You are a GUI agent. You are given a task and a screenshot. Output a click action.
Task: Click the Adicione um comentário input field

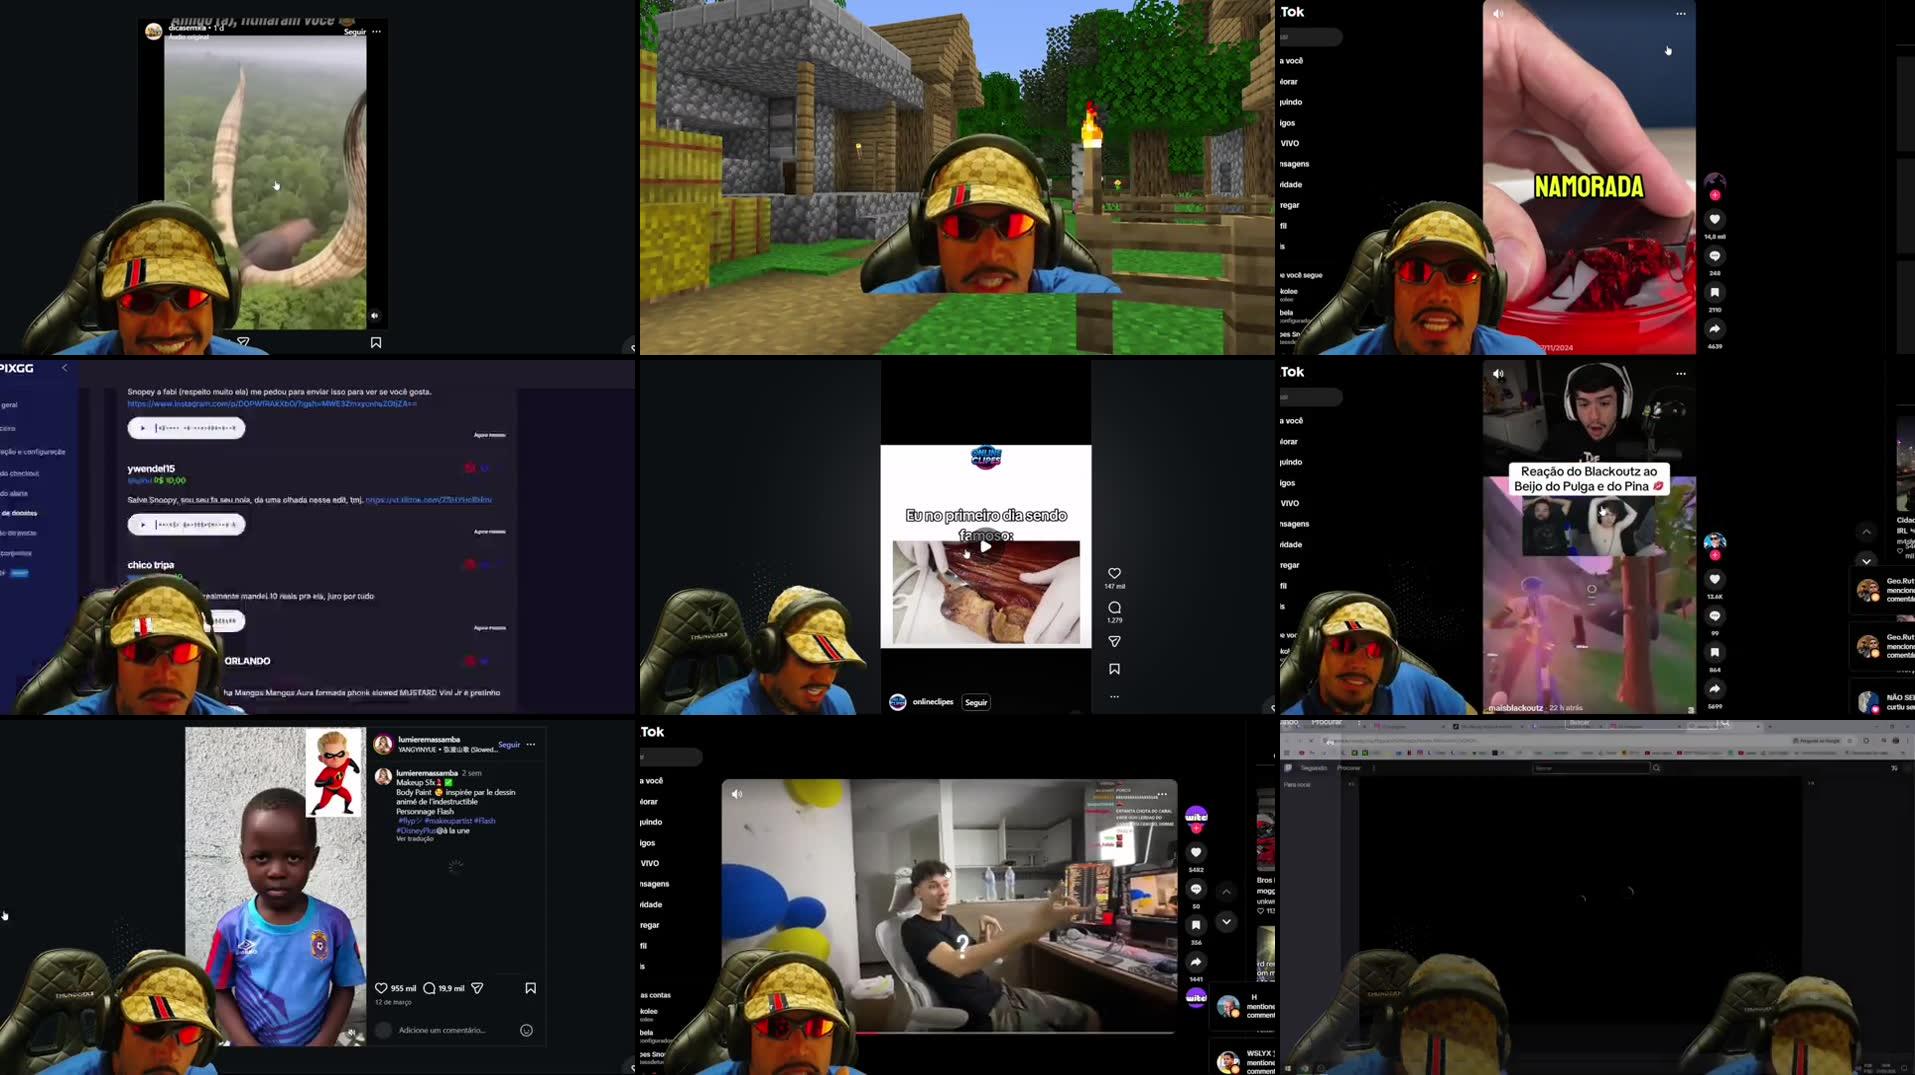pyautogui.click(x=441, y=1029)
